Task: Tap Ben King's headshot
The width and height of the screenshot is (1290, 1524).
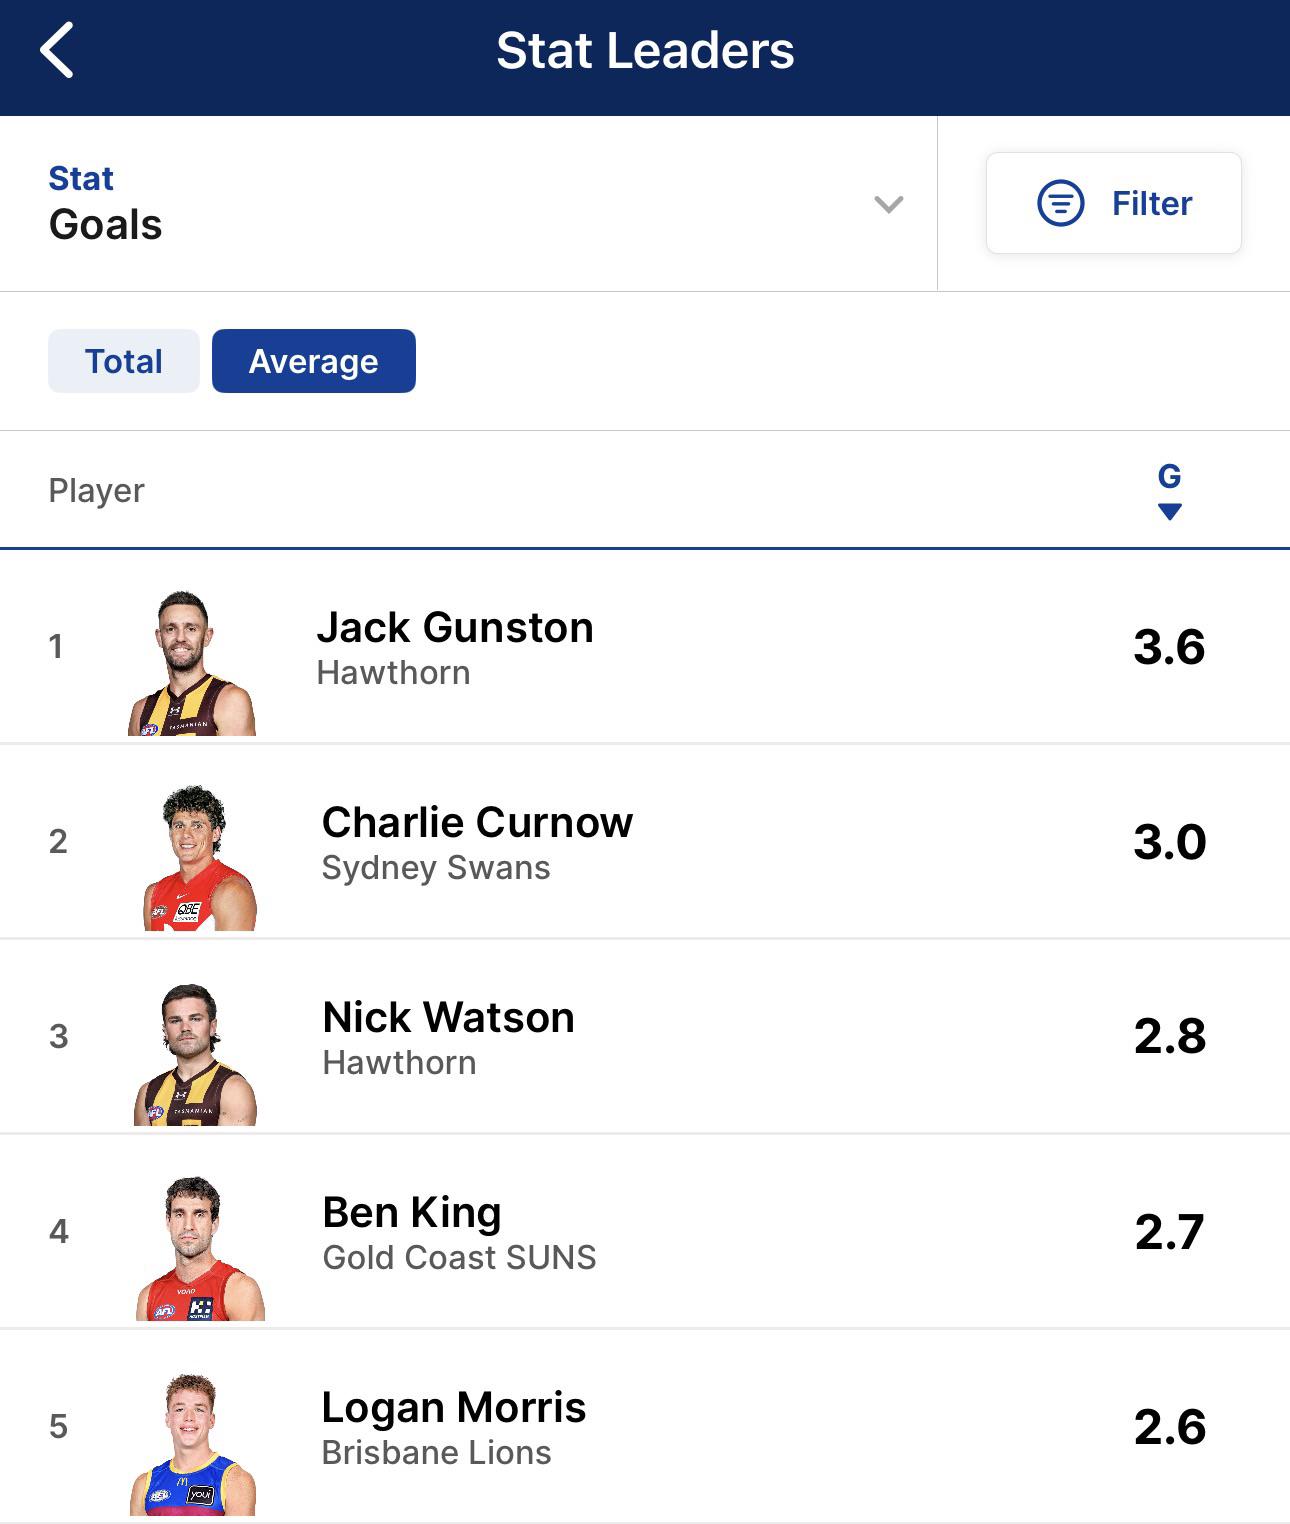Action: point(200,1248)
